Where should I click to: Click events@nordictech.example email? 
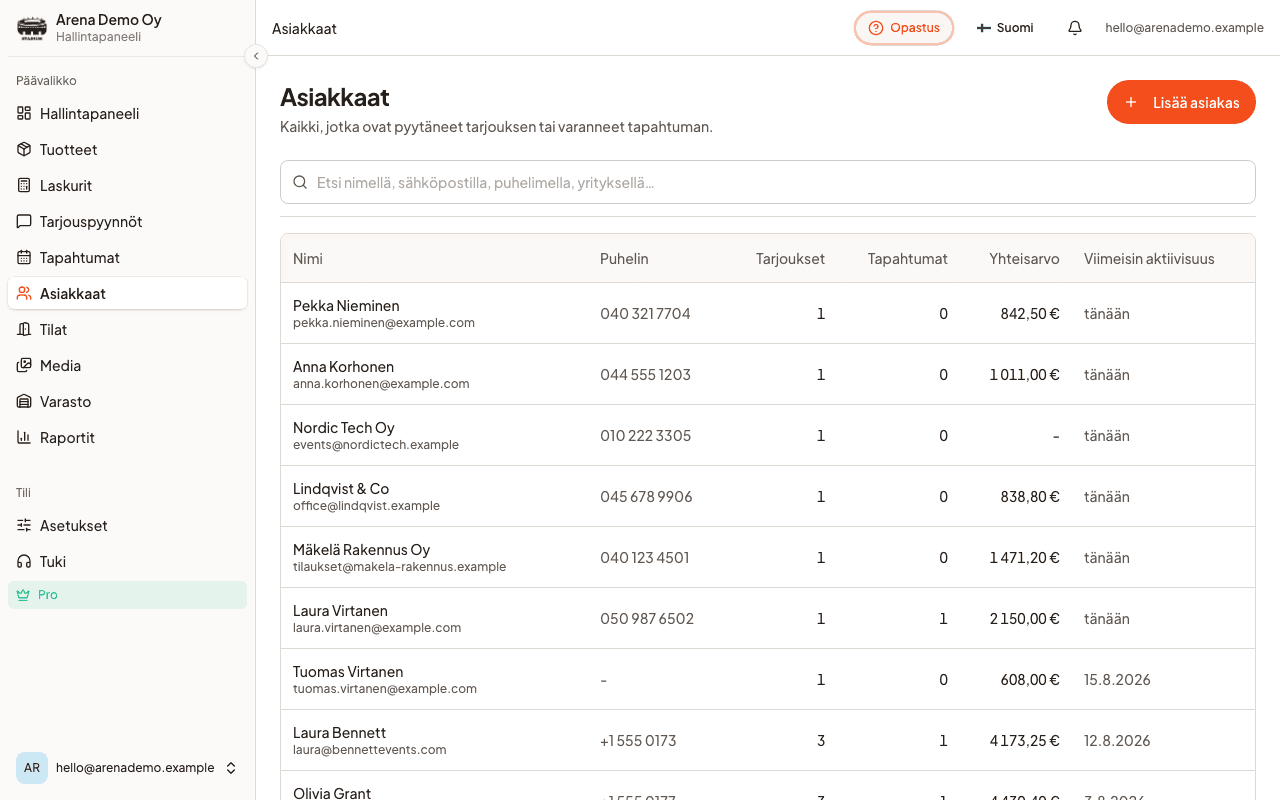(x=376, y=445)
